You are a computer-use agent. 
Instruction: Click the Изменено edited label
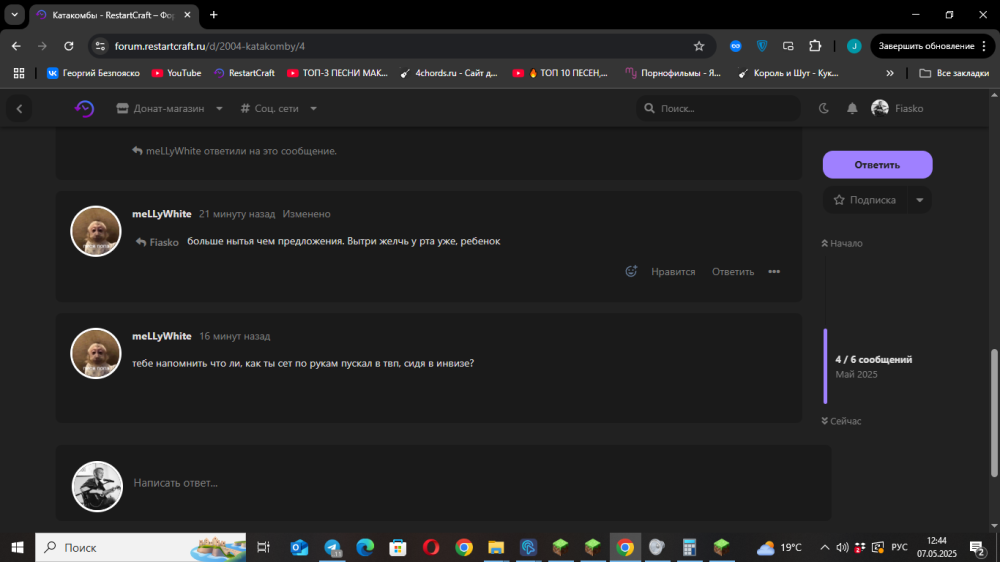pyautogui.click(x=306, y=214)
